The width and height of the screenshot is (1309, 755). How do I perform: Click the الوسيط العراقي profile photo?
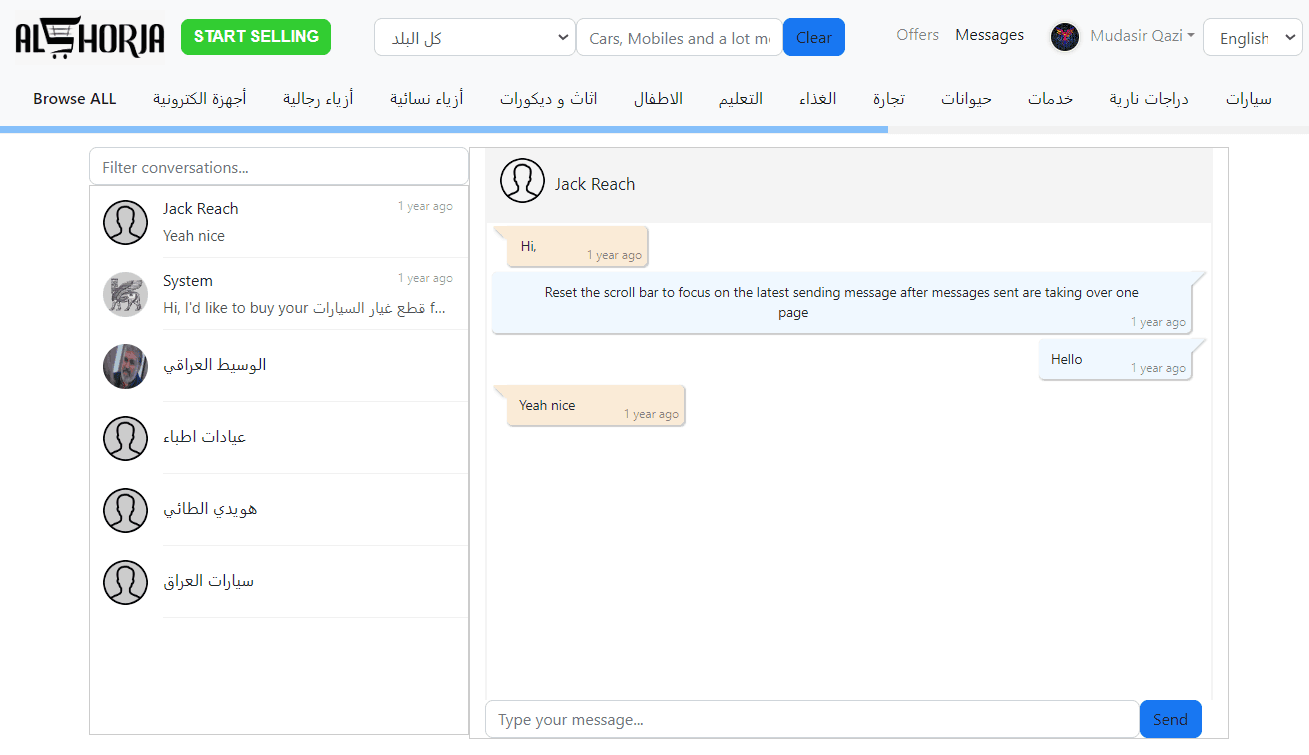(126, 366)
